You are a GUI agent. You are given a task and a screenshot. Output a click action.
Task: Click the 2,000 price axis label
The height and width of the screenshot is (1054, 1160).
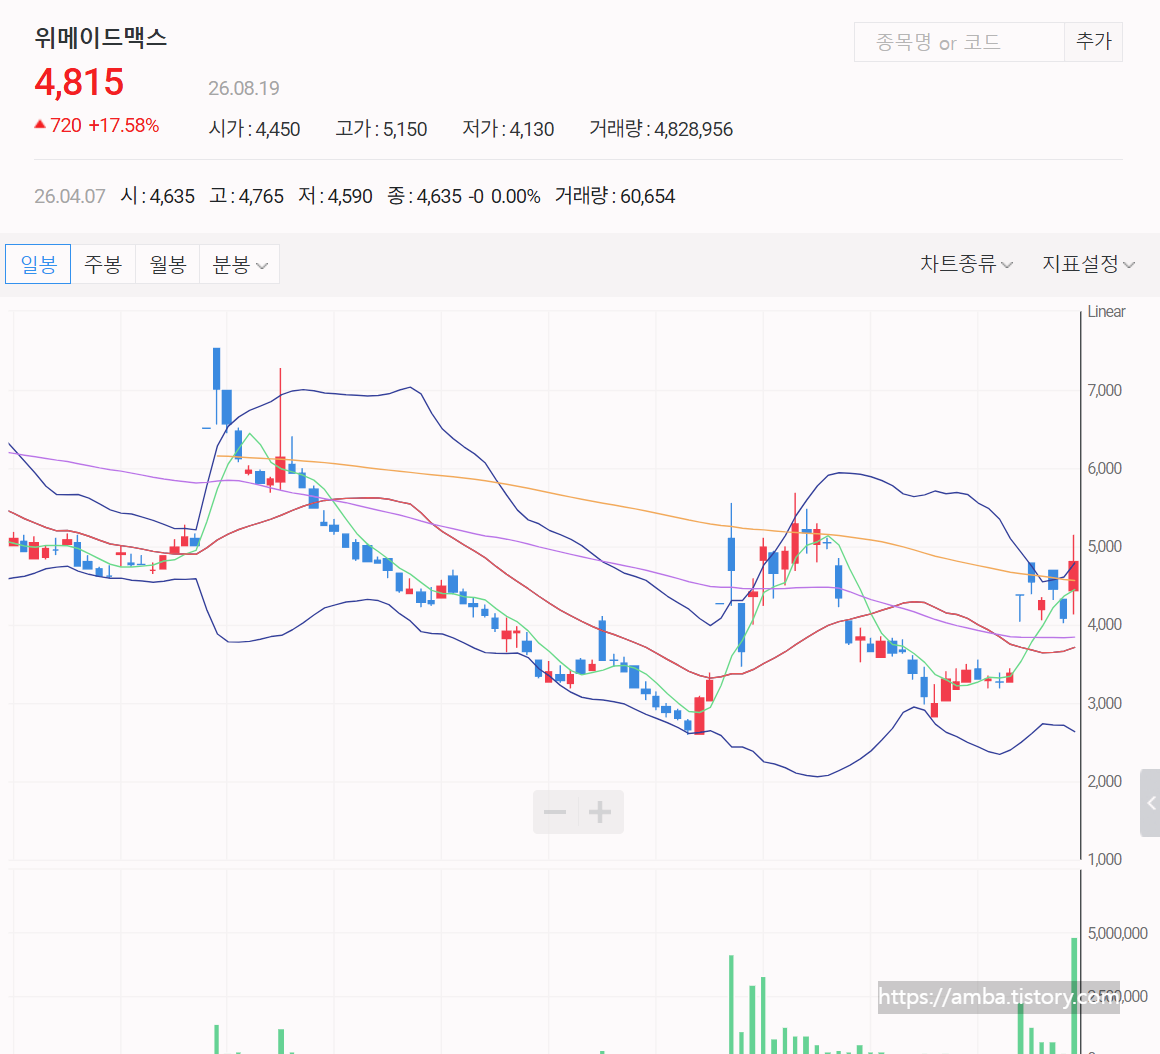[x=1105, y=782]
